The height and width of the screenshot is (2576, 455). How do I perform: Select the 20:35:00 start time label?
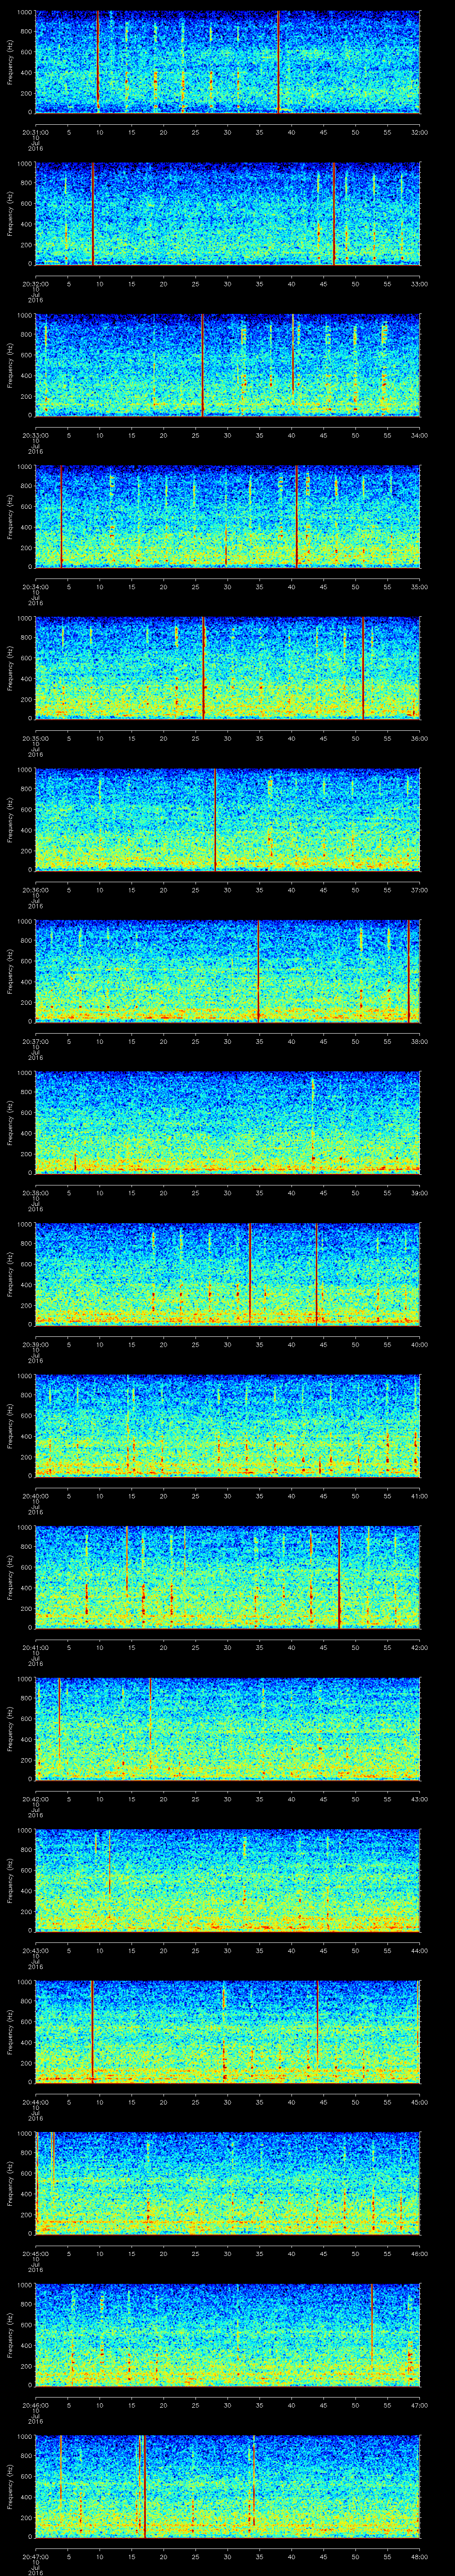pos(35,738)
